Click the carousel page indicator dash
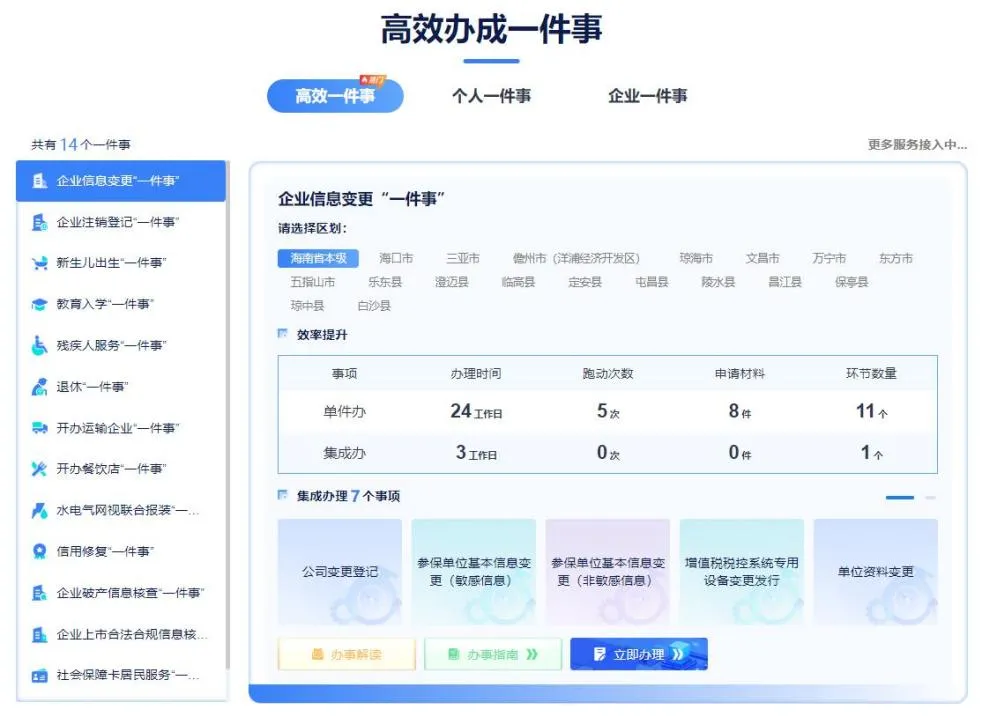This screenshot has width=982, height=717. 900,497
